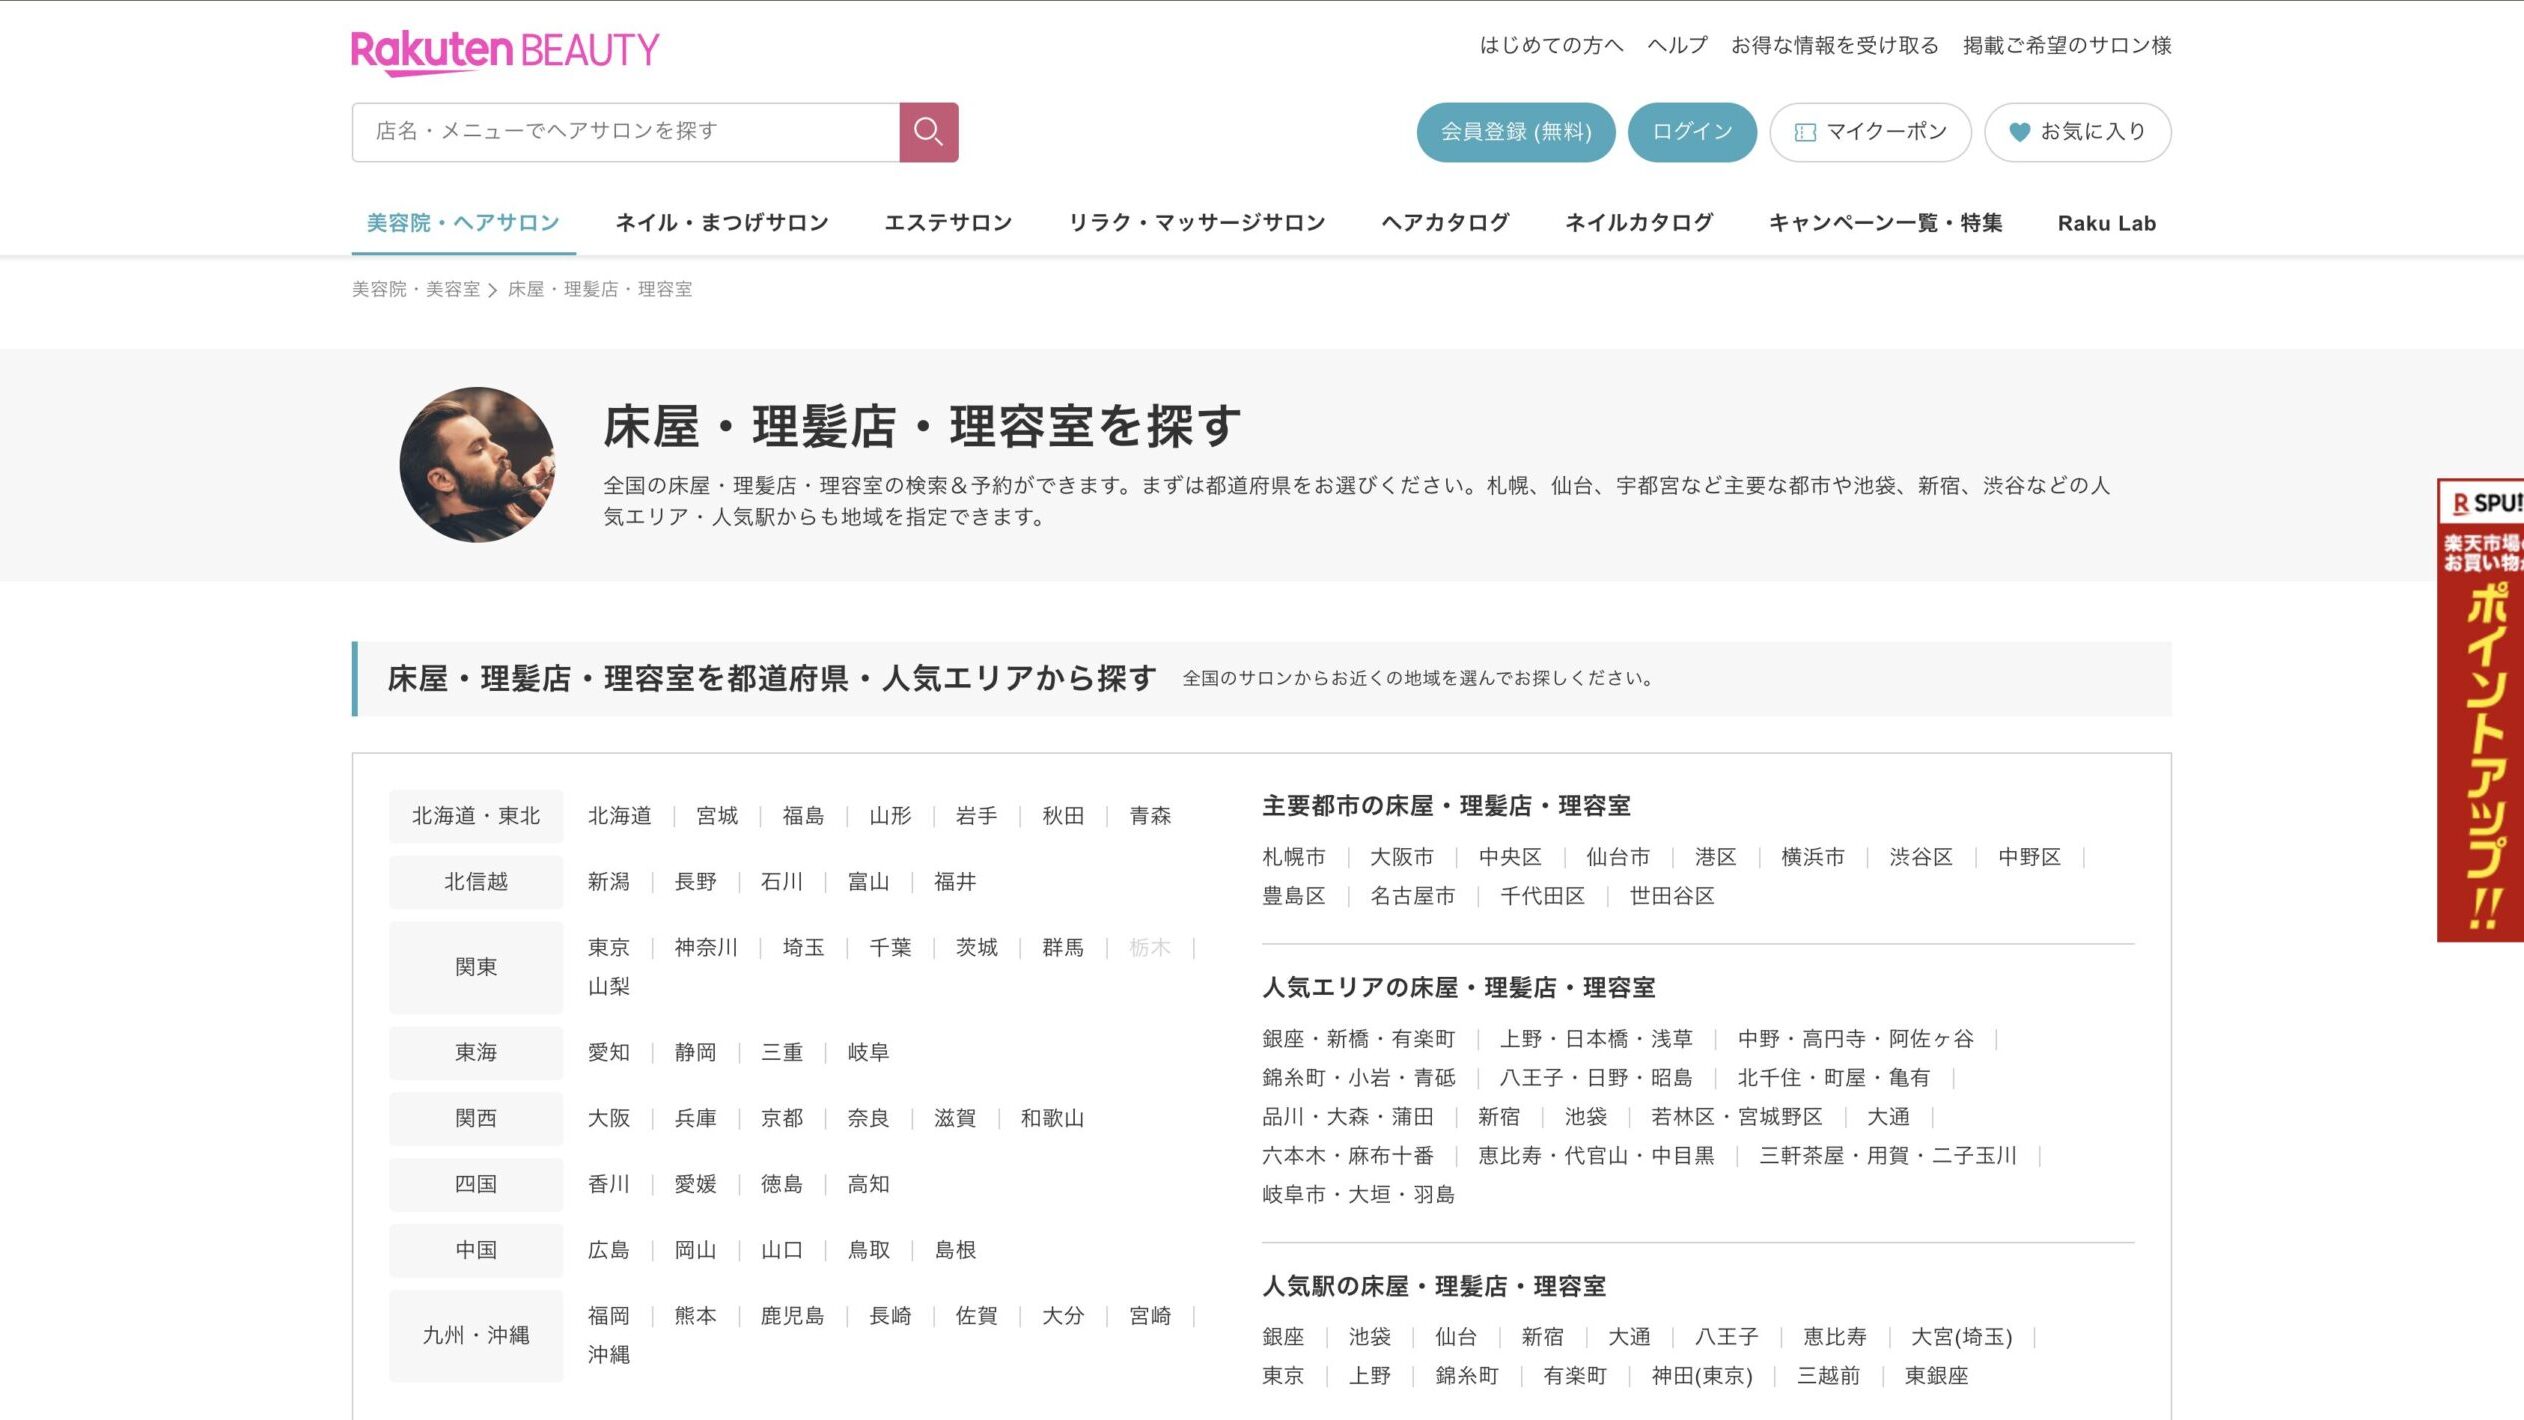Focus the 店名・メニュー search field

[x=625, y=132]
